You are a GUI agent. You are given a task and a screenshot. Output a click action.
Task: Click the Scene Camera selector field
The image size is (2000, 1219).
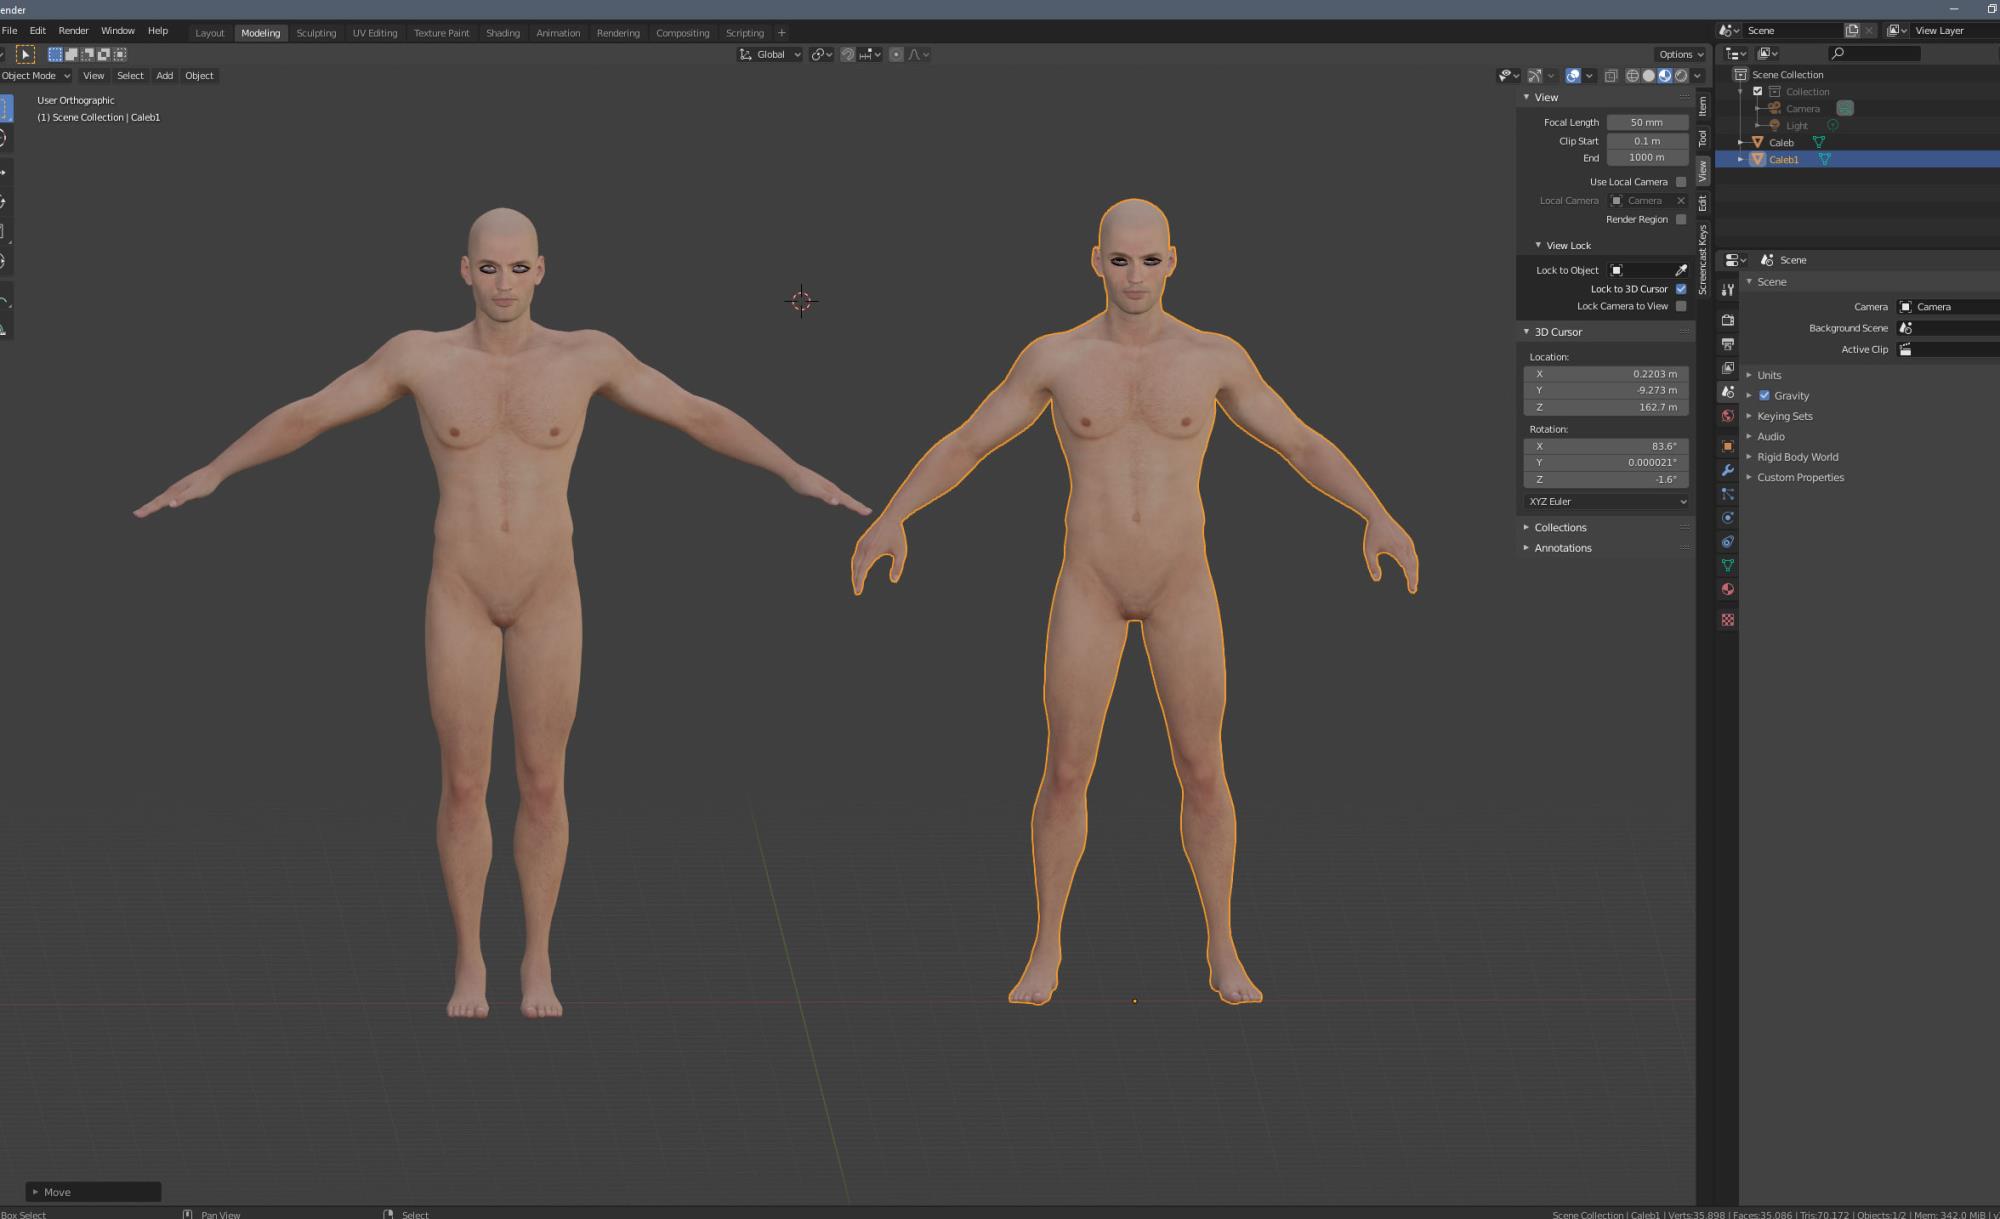1948,307
